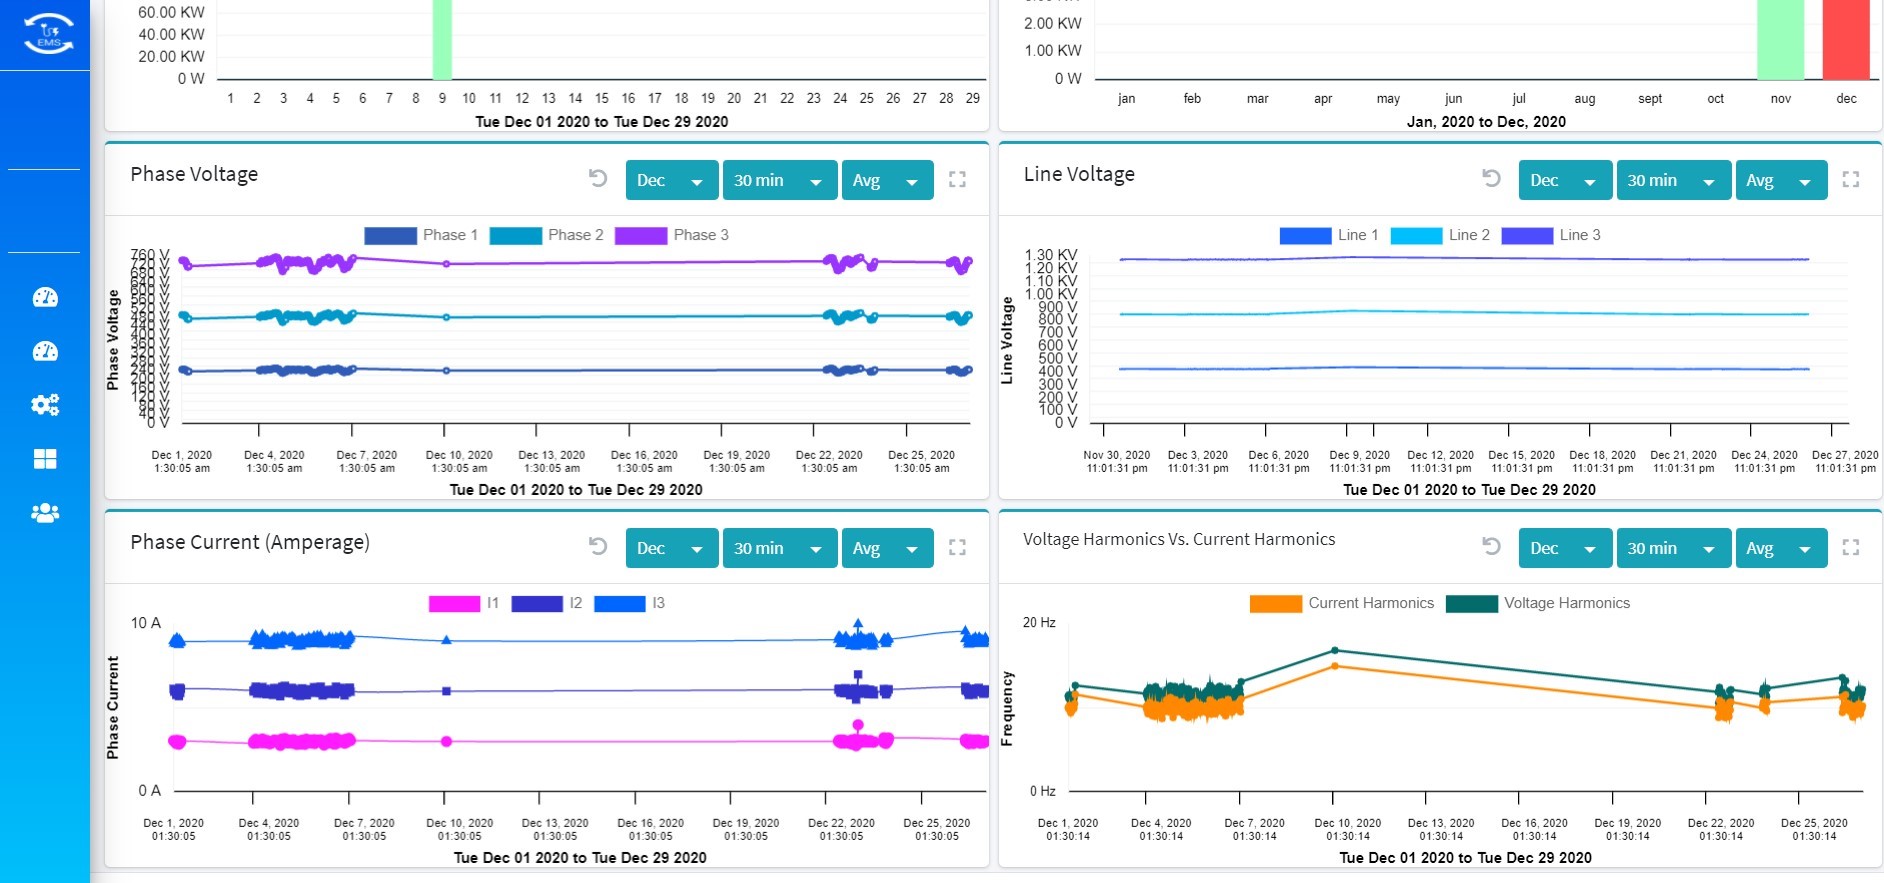The image size is (1884, 883).
Task: Maximize the Voltage Harmonics chart to fullscreen
Action: (x=1850, y=548)
